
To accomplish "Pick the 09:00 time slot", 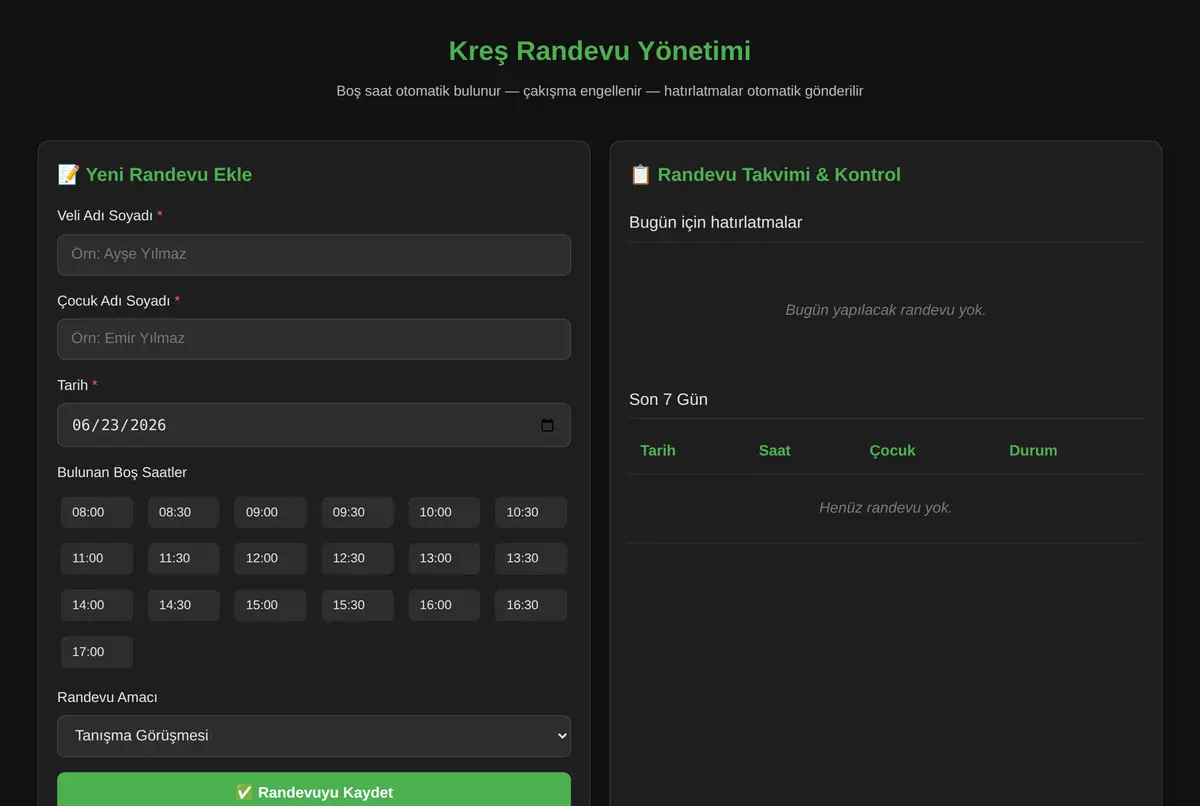I will tap(270, 512).
